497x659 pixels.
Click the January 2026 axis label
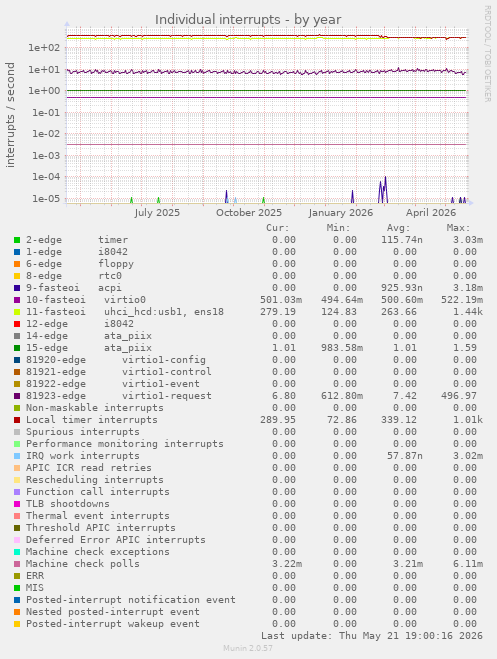point(341,213)
